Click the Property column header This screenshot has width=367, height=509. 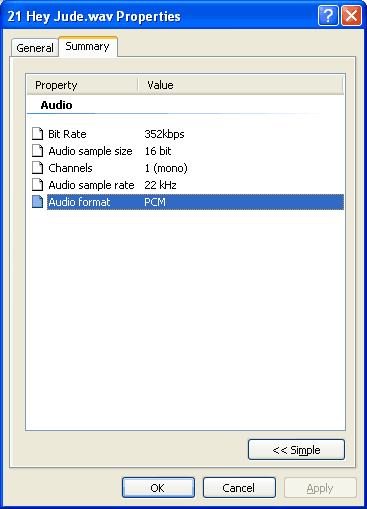point(82,85)
